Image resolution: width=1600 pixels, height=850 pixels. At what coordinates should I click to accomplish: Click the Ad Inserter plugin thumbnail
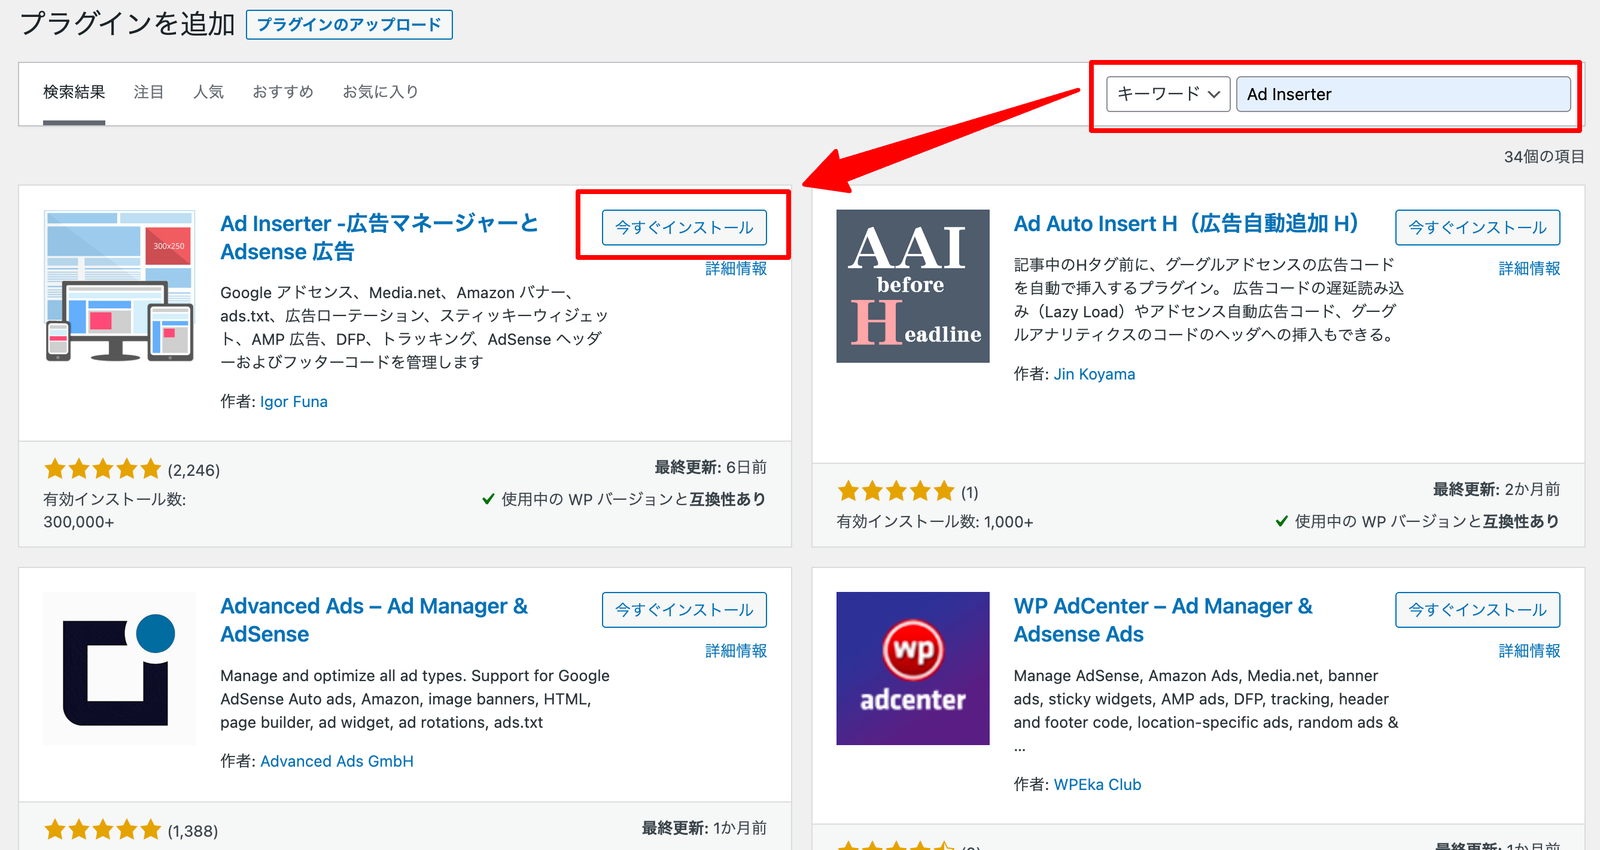point(119,286)
